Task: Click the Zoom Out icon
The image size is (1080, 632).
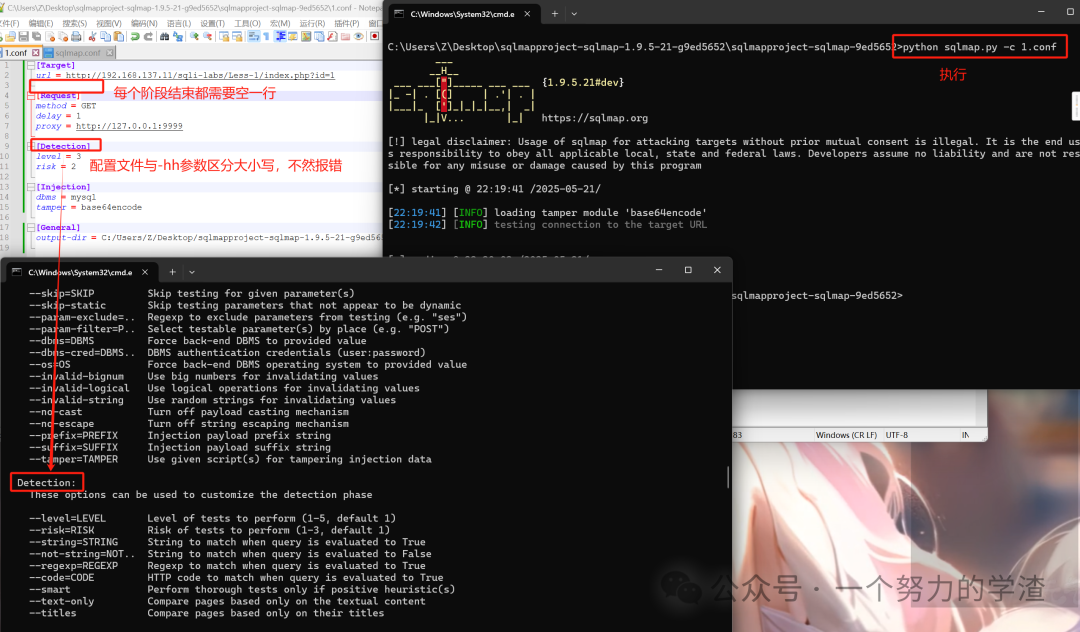Action: 207,36
